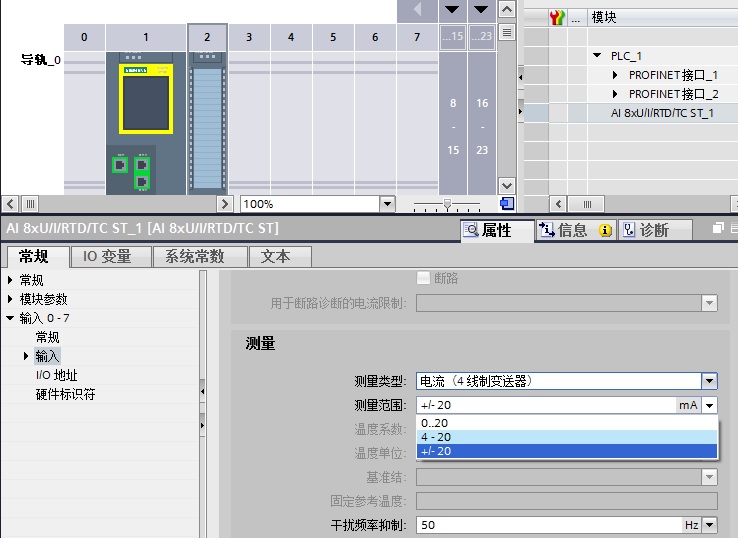
Task: Open the 属性 tab
Action: coord(497,230)
